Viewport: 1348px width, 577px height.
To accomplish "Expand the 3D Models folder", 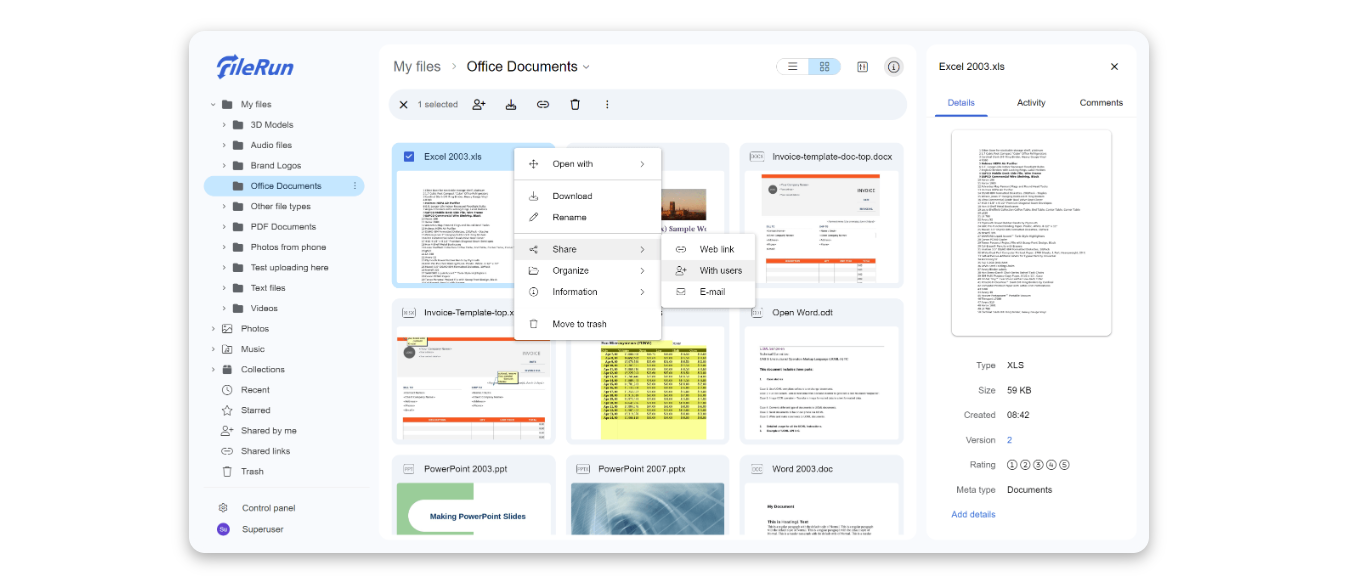I will pyautogui.click(x=224, y=125).
